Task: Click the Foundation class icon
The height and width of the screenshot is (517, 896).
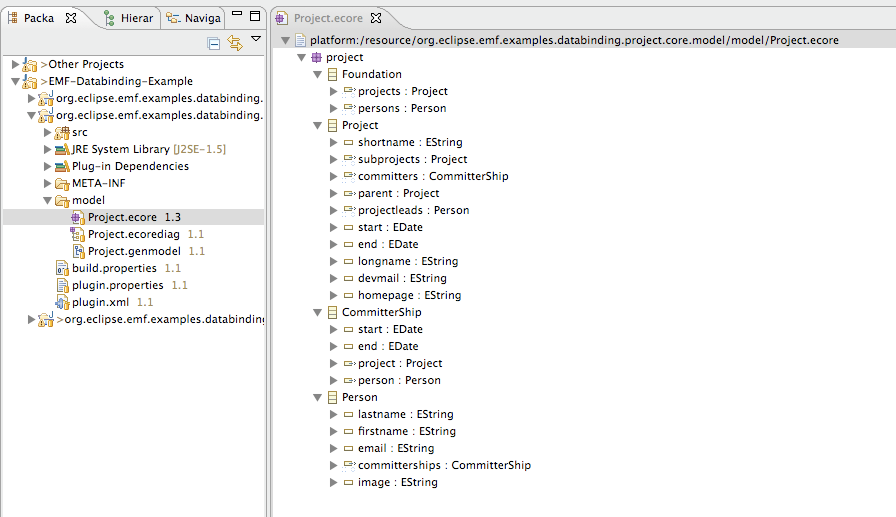Action: [332, 74]
